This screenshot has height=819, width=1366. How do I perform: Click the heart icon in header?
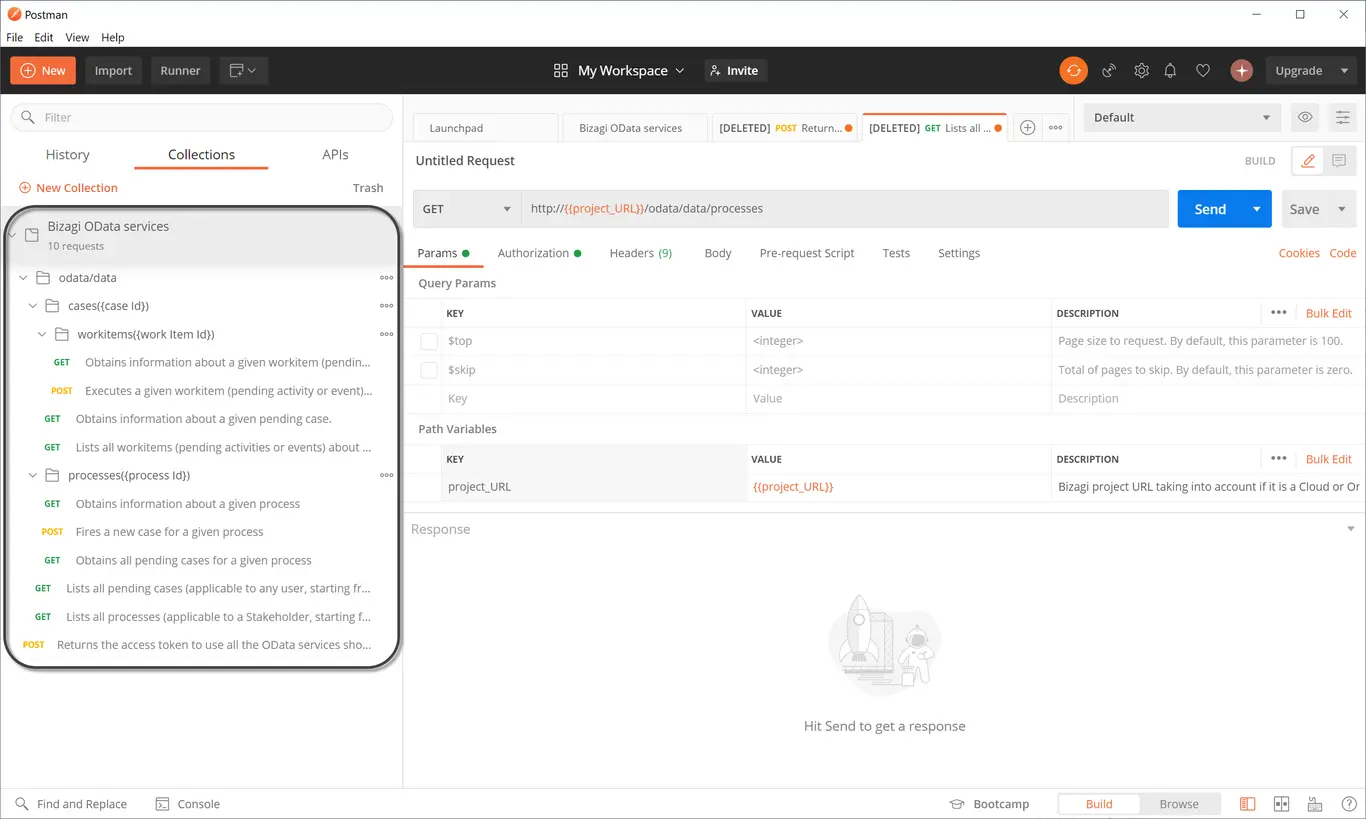[x=1203, y=71]
